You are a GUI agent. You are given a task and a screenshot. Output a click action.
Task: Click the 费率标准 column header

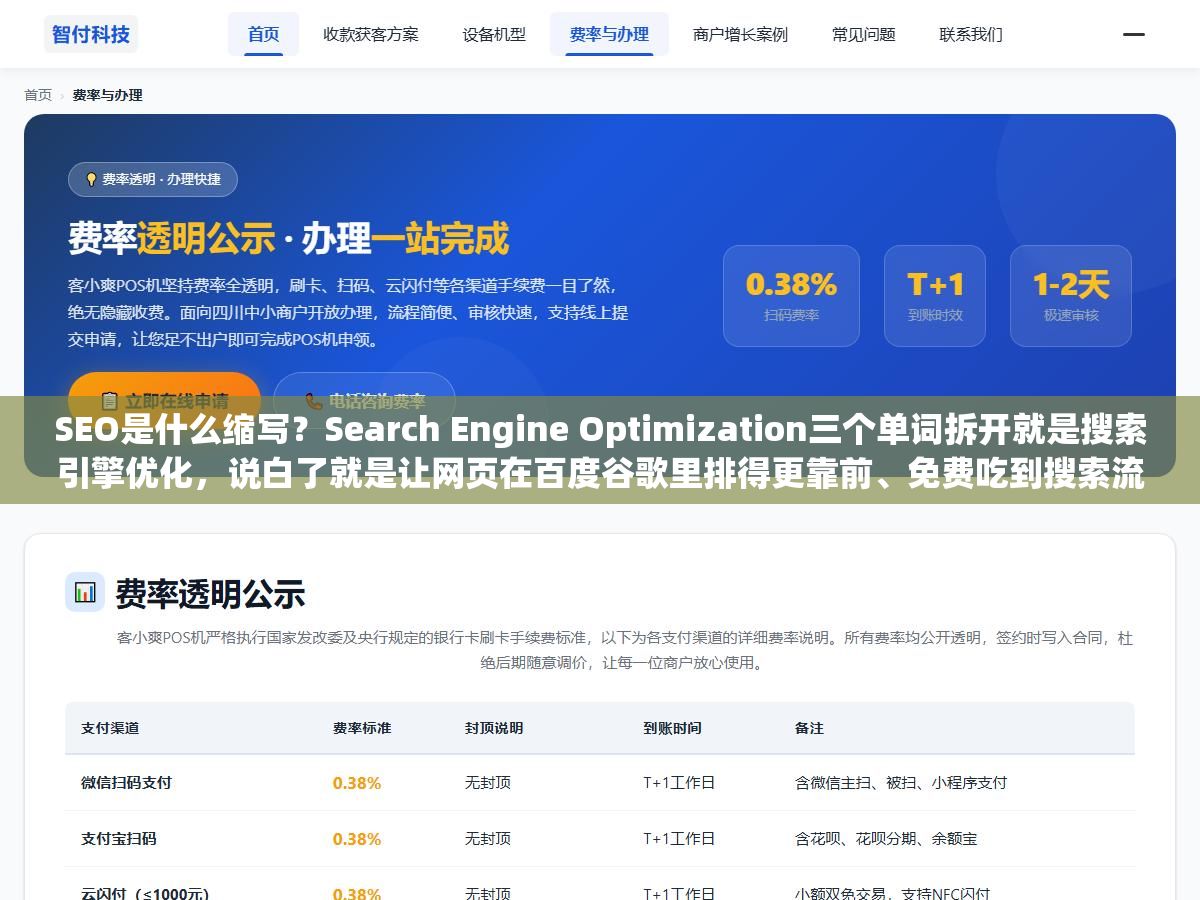[362, 728]
